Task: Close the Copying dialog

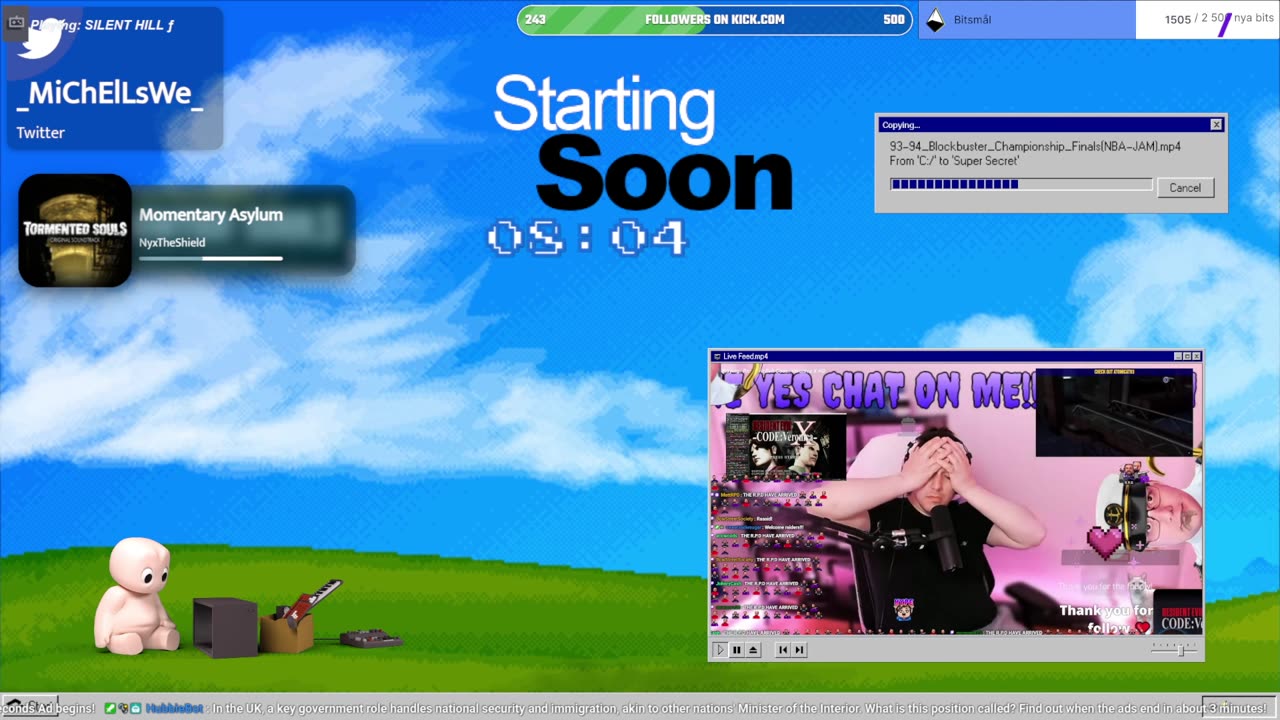Action: [x=1216, y=125]
